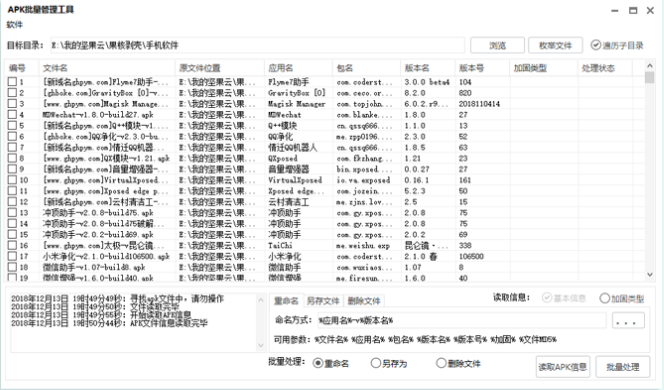This screenshot has width=664, height=390.
Task: Check the checkbox for row 6 QQ净化
Action: 12,136
